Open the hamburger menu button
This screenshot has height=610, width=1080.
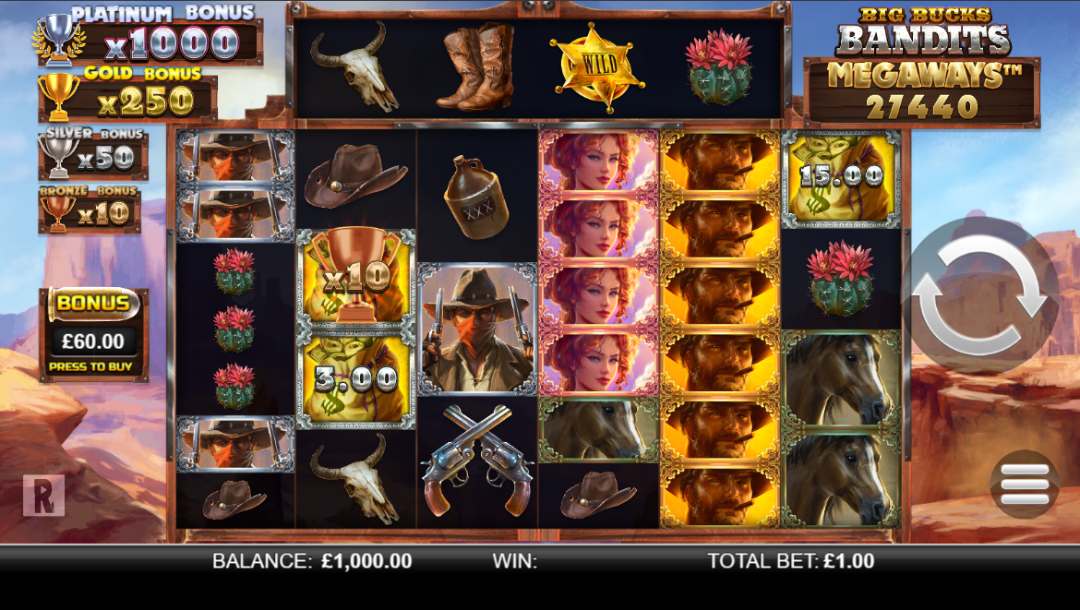coord(1024,483)
